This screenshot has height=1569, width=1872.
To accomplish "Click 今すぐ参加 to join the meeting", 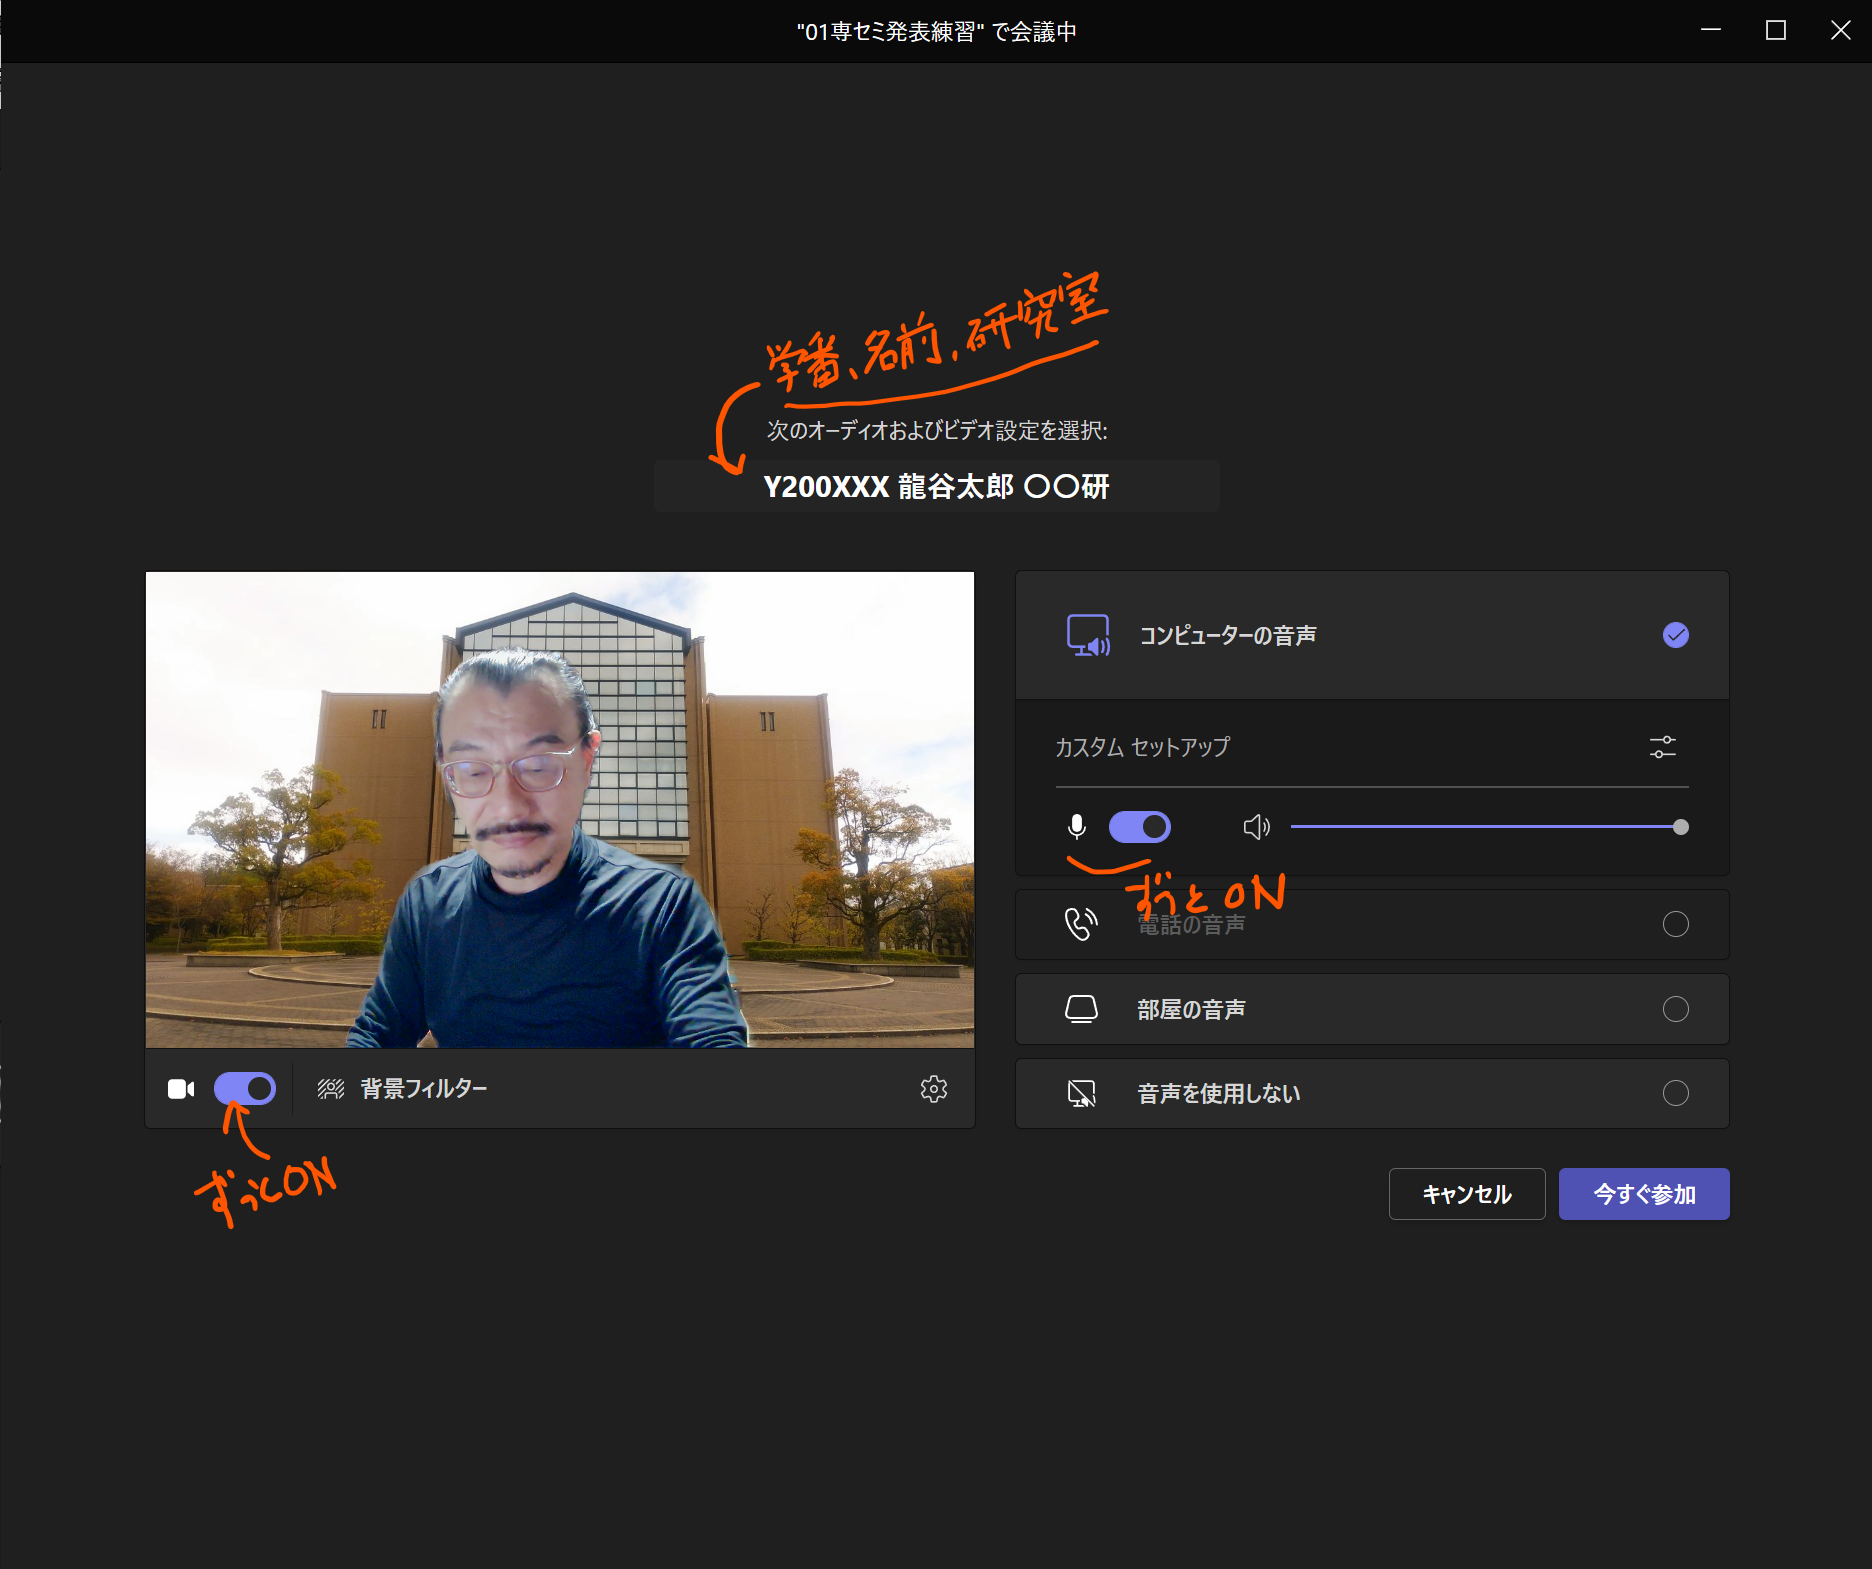I will 1644,1194.
